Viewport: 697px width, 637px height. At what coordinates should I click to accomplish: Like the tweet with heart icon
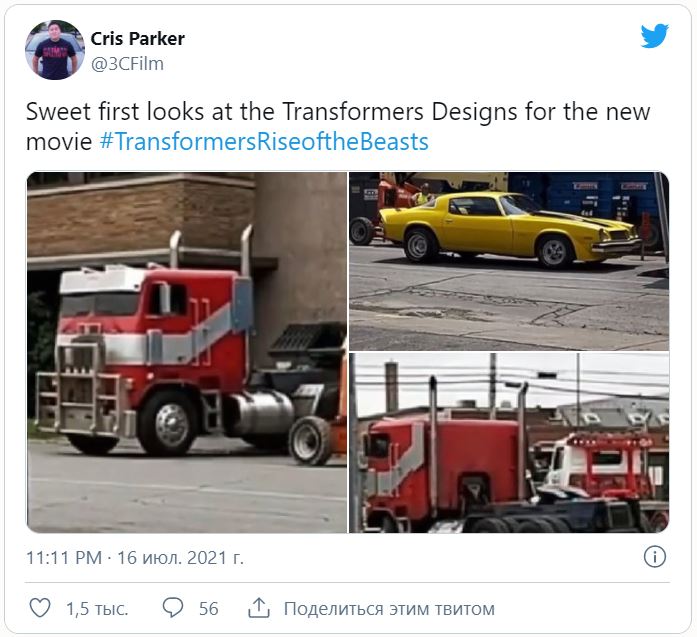40,608
